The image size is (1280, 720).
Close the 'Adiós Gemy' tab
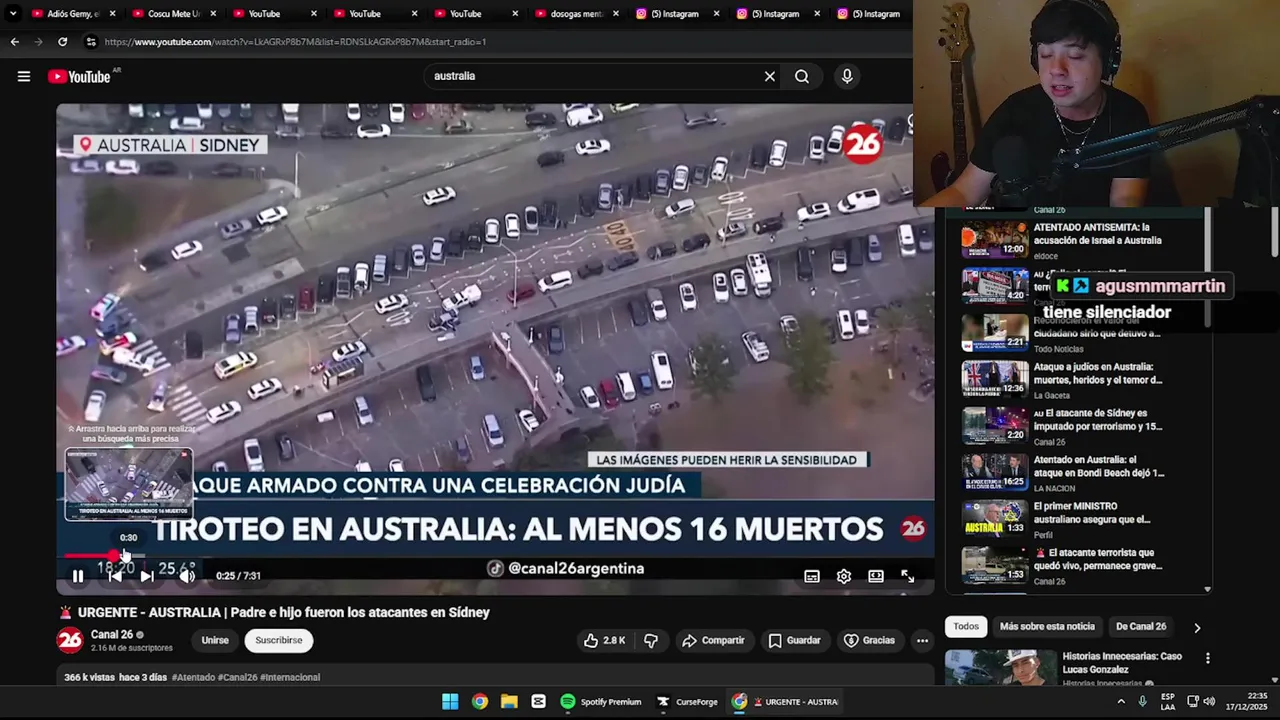(113, 14)
